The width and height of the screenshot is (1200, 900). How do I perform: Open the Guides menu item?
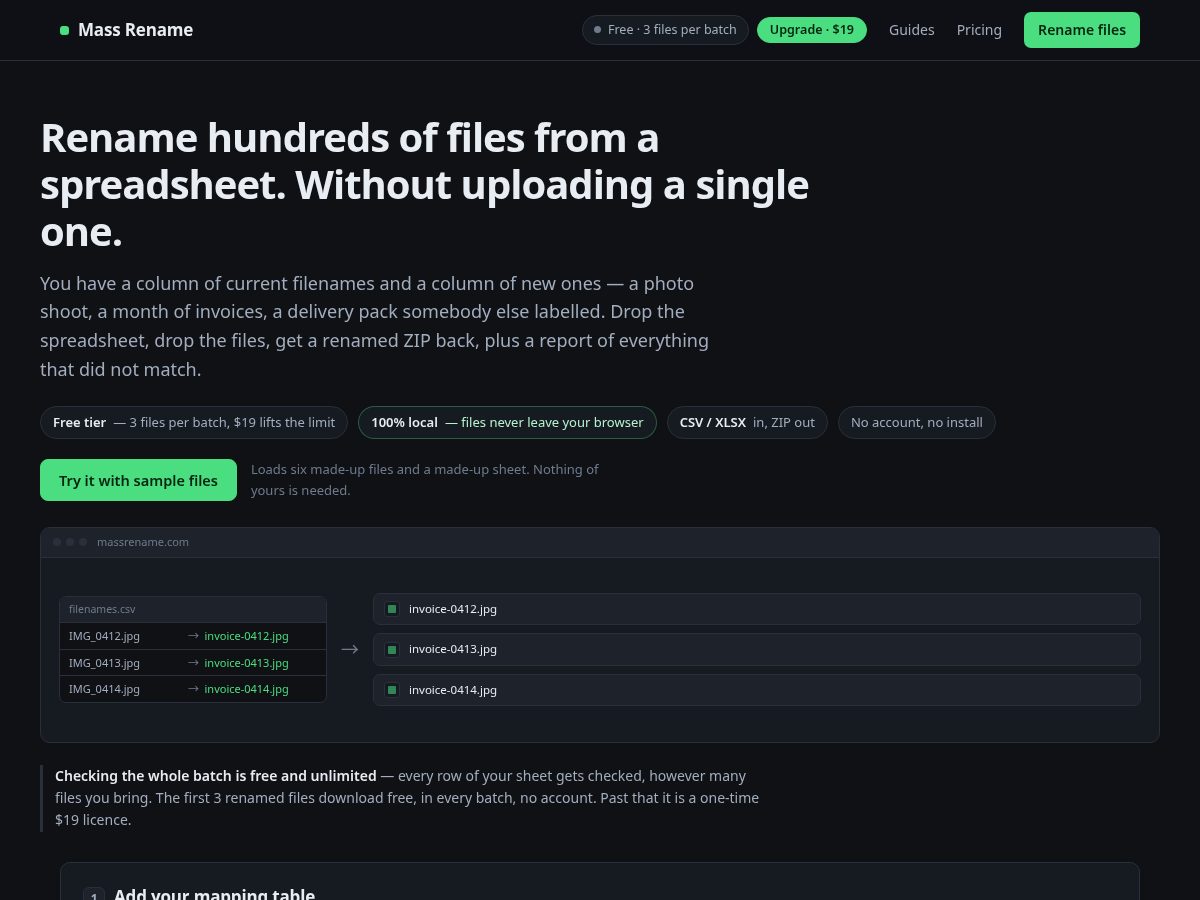[x=912, y=30]
